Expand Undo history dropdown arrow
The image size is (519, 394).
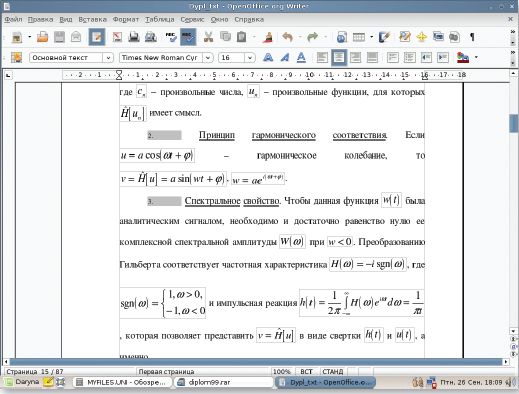pyautogui.click(x=300, y=37)
